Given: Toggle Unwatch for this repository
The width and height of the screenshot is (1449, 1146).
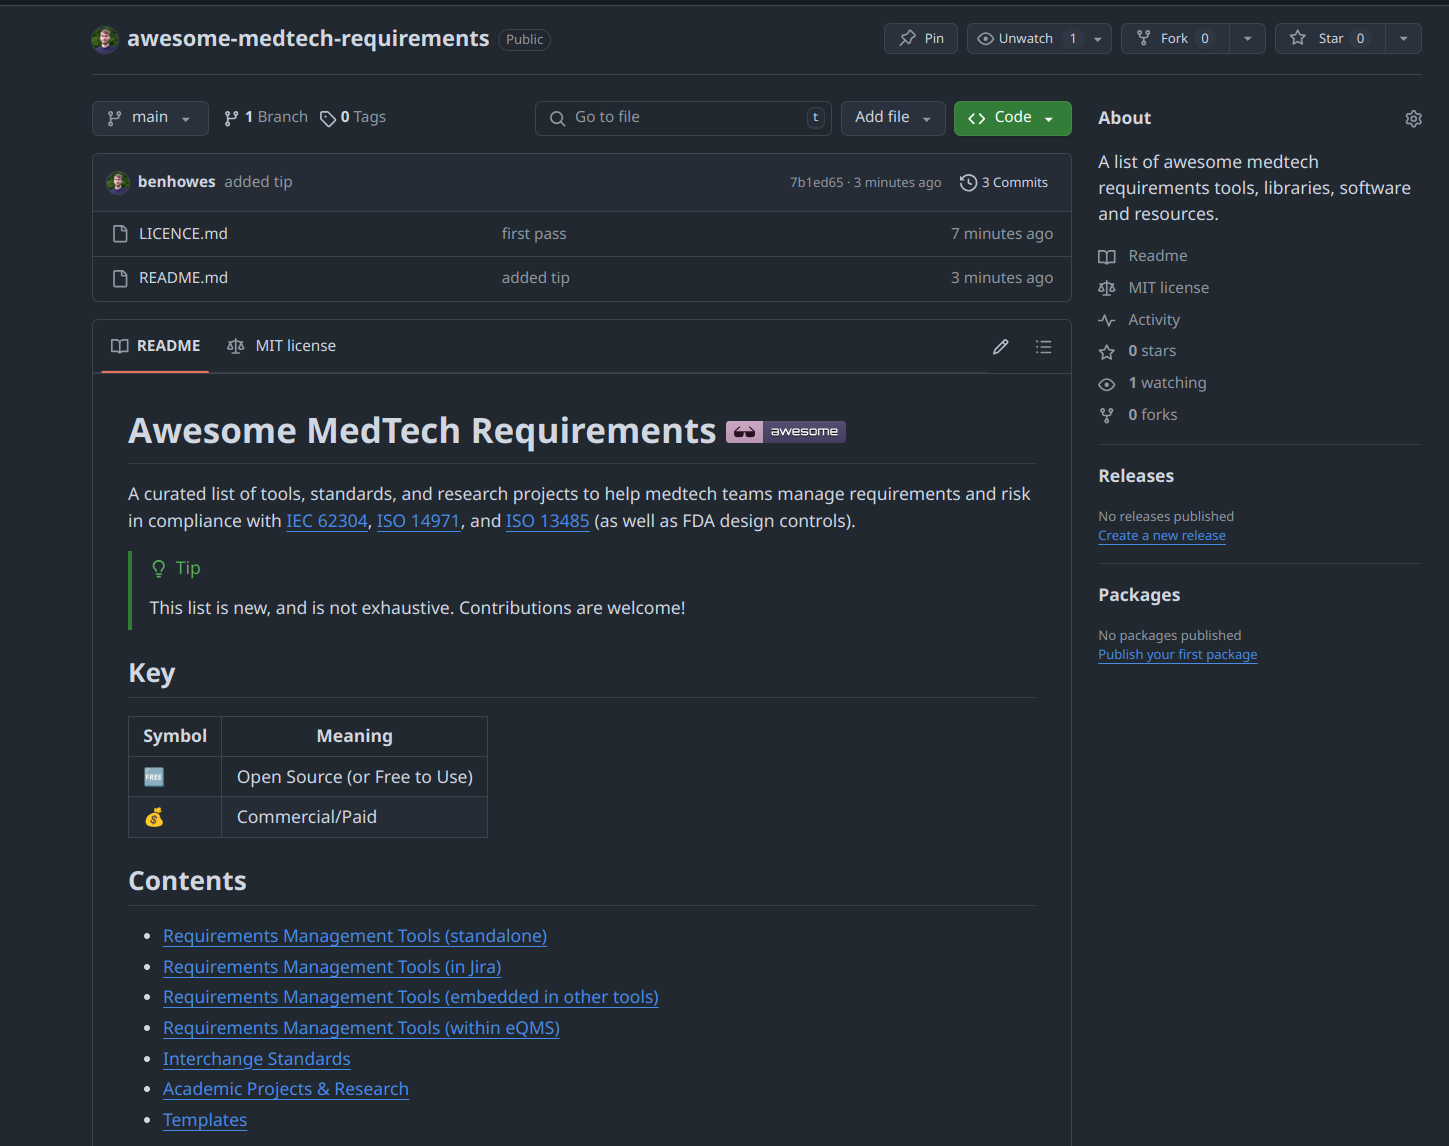Looking at the screenshot, I should (x=1017, y=39).
